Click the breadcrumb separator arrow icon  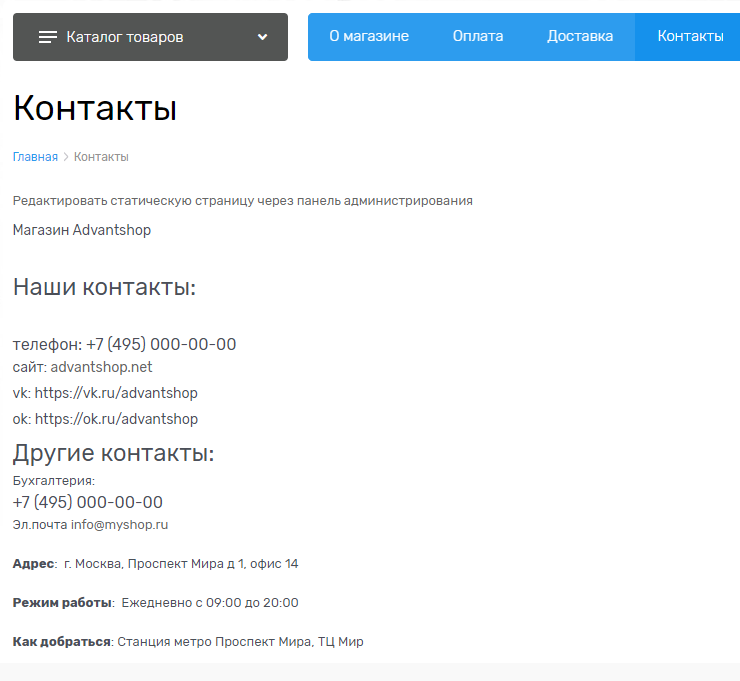coord(66,157)
